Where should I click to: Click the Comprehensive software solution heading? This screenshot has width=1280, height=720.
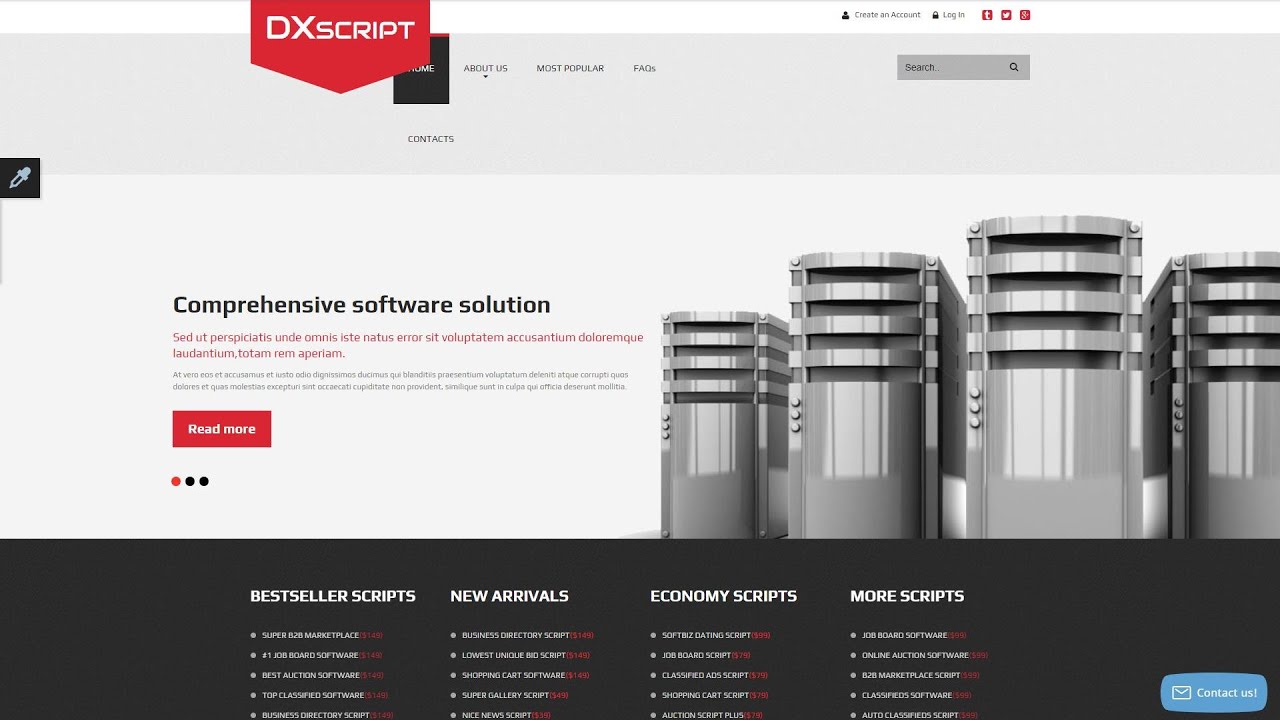click(362, 306)
